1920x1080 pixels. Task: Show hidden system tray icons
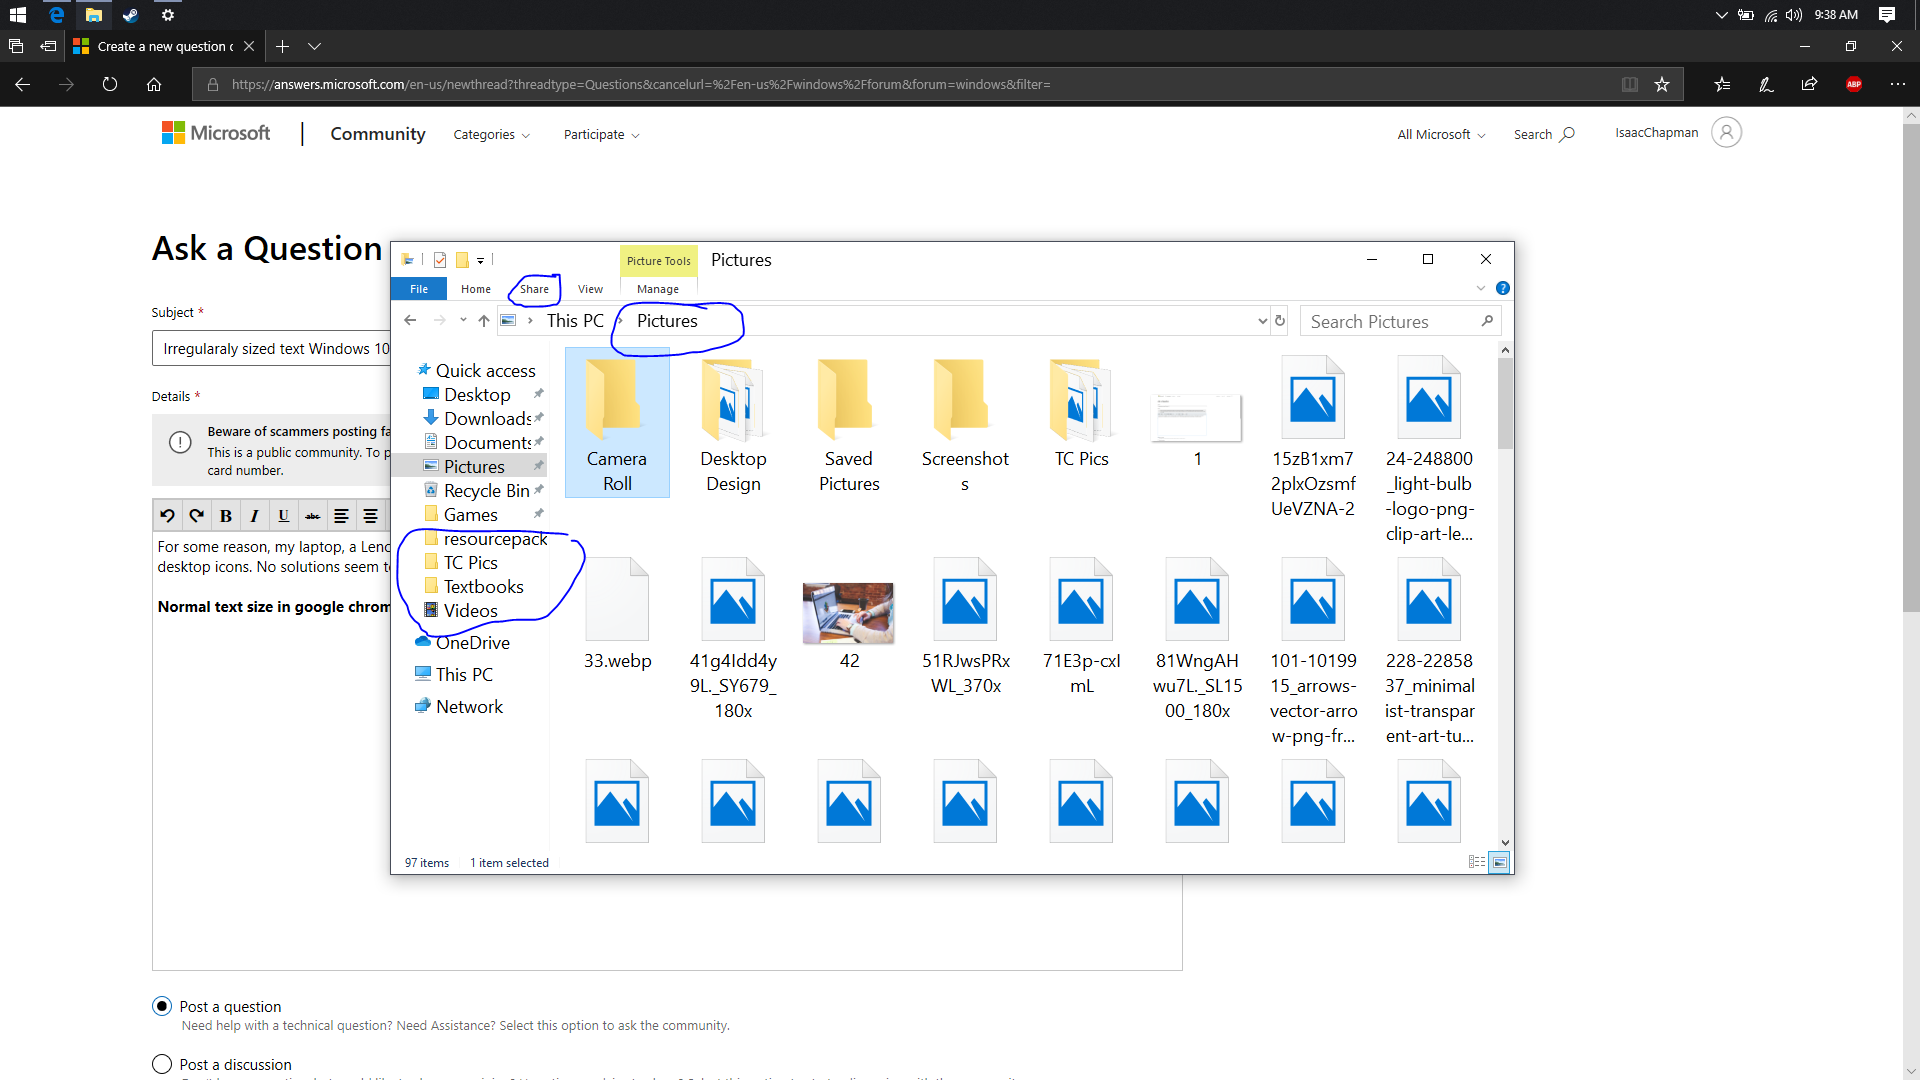pos(1721,15)
